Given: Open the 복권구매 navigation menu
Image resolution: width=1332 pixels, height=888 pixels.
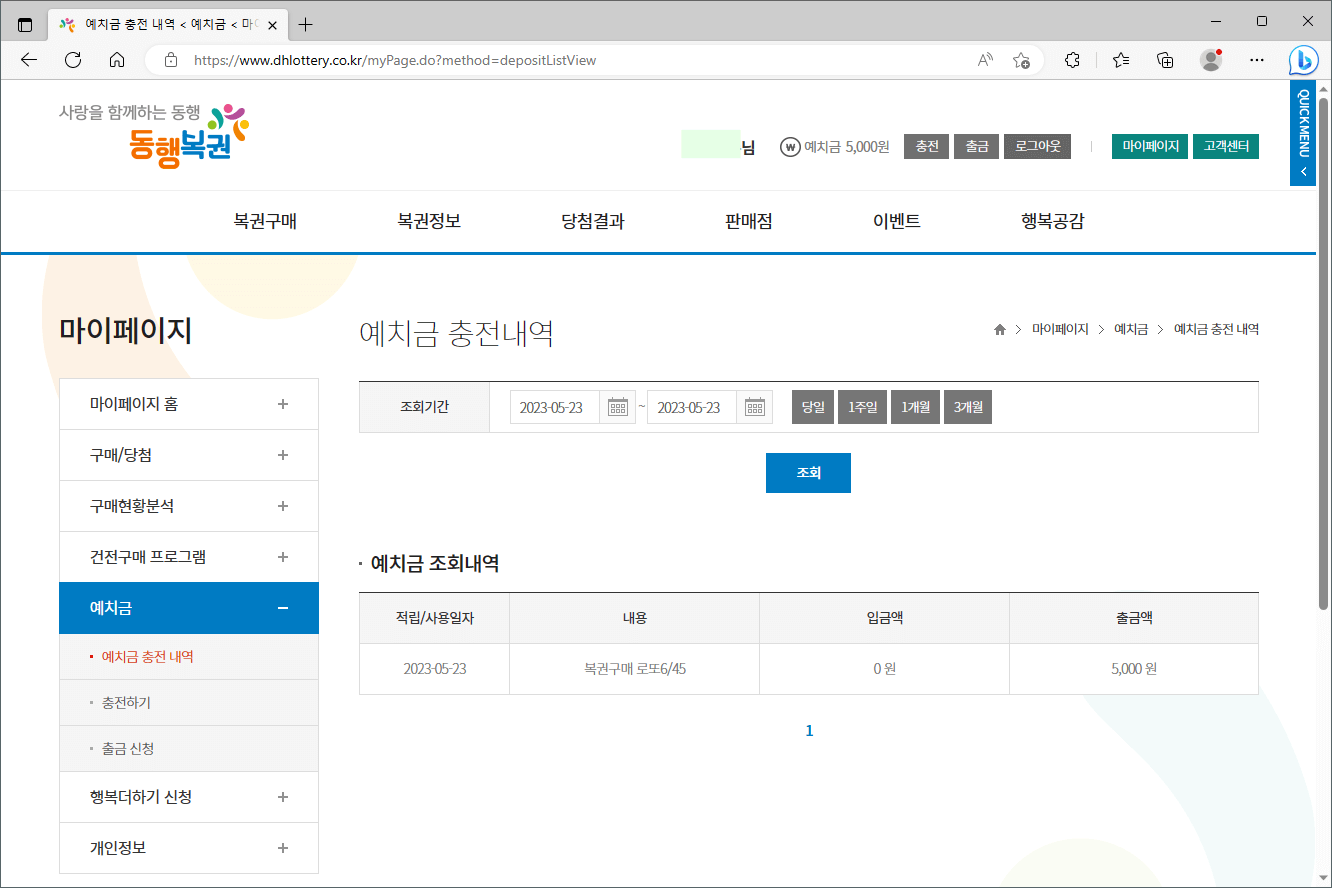Looking at the screenshot, I should click(263, 221).
